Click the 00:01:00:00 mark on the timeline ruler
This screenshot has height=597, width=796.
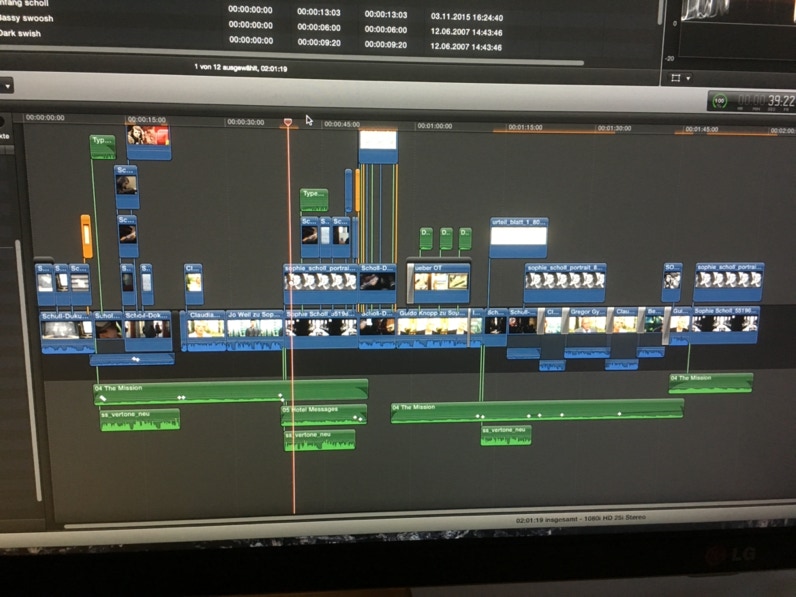[x=434, y=127]
